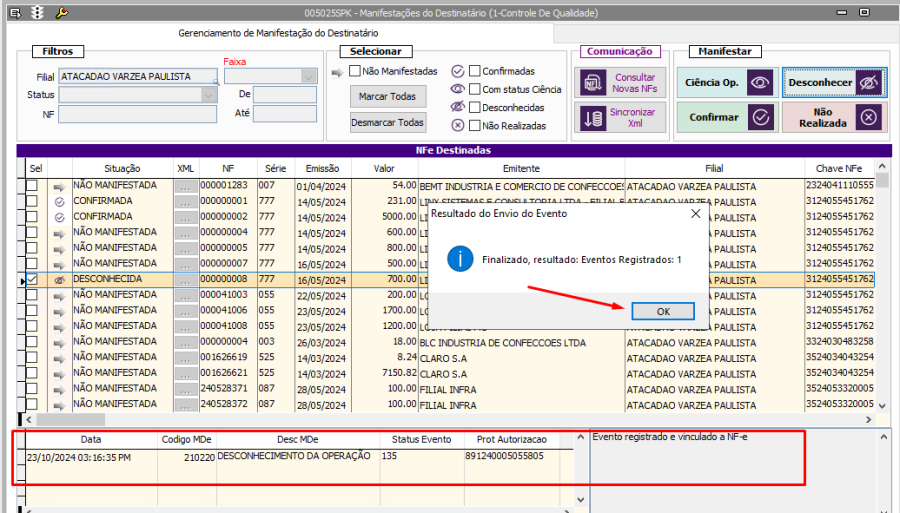
Task: Click Consultar Novas NFs button
Action: pos(621,83)
